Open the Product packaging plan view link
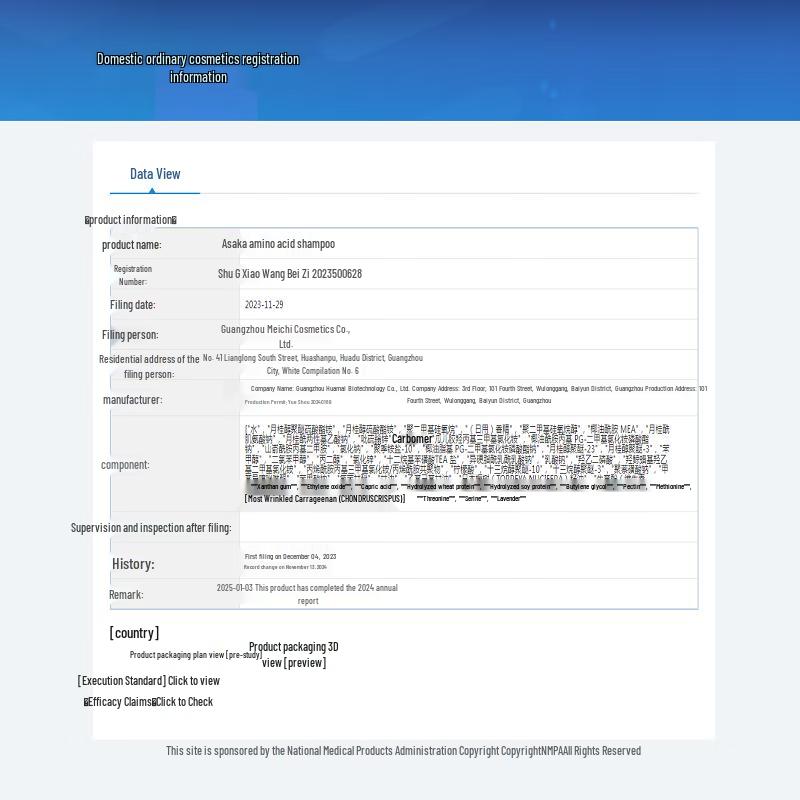This screenshot has width=800, height=800. (195, 655)
